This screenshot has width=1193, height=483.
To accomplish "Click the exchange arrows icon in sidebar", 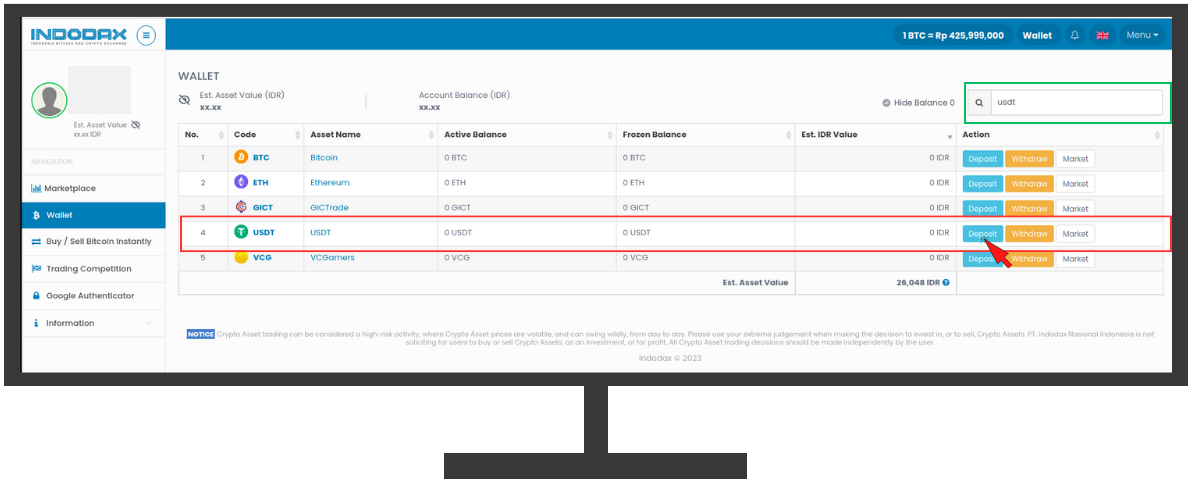I will 36,241.
